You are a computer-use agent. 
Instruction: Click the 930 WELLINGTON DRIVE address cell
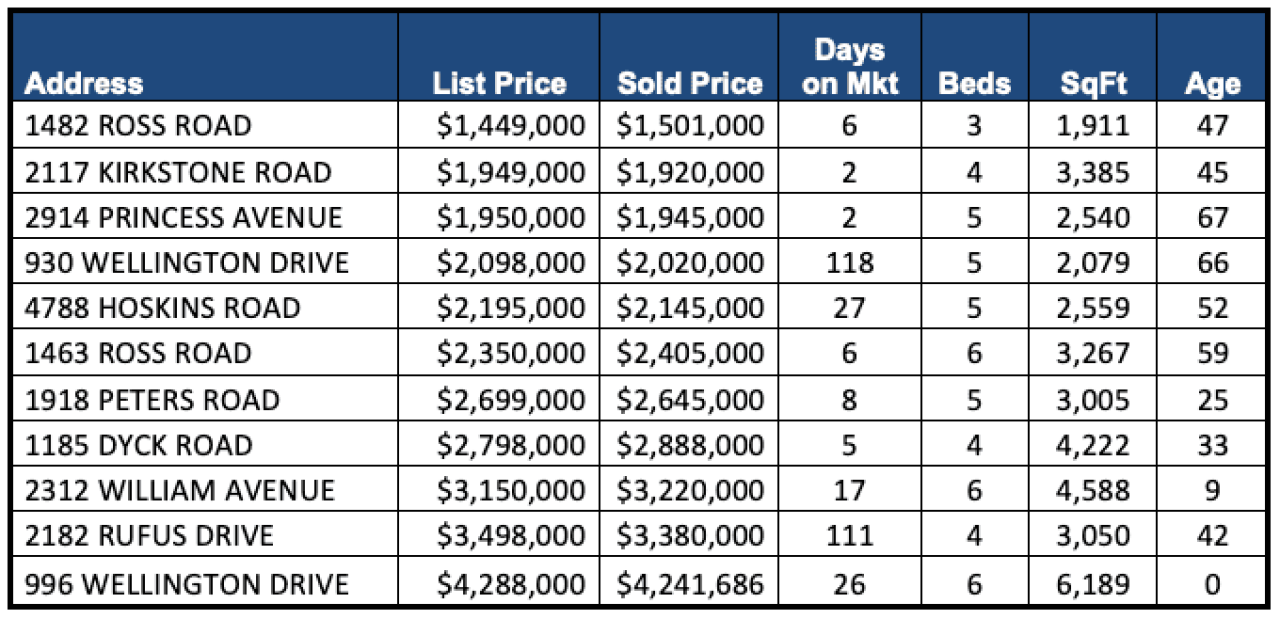pos(187,263)
